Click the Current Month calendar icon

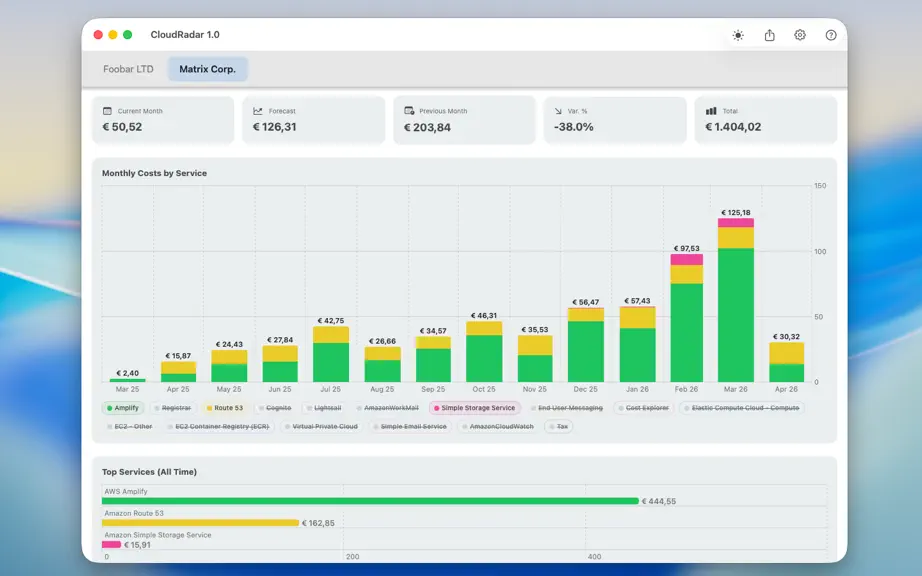click(x=107, y=110)
